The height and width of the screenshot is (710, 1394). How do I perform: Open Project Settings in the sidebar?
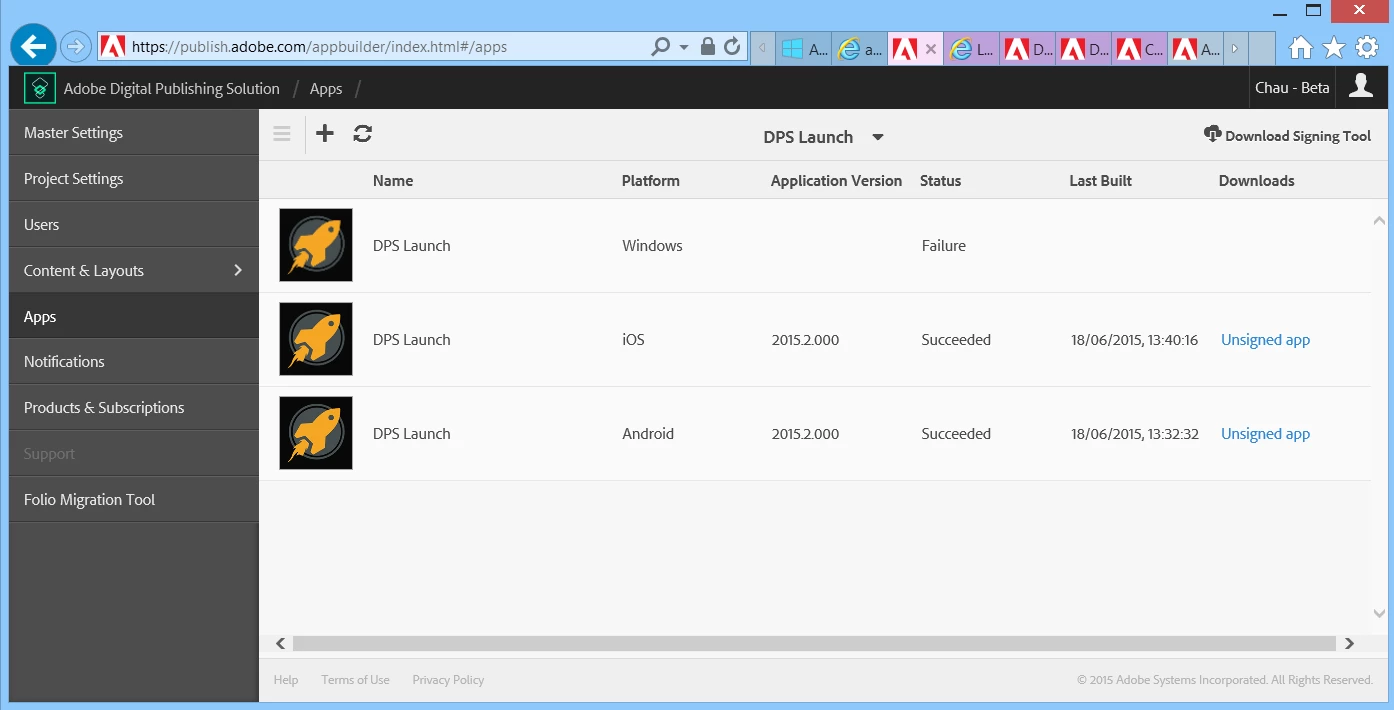[x=134, y=179]
